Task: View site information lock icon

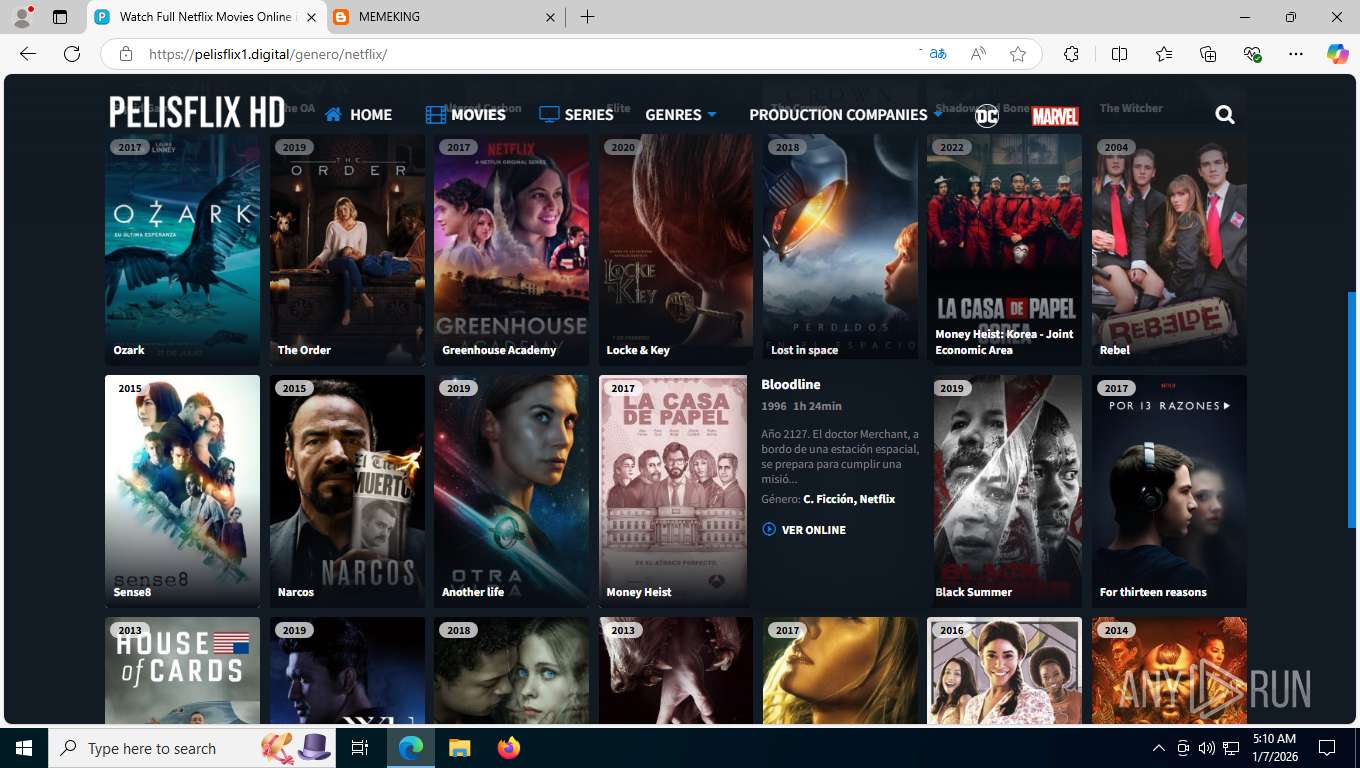Action: [x=126, y=54]
